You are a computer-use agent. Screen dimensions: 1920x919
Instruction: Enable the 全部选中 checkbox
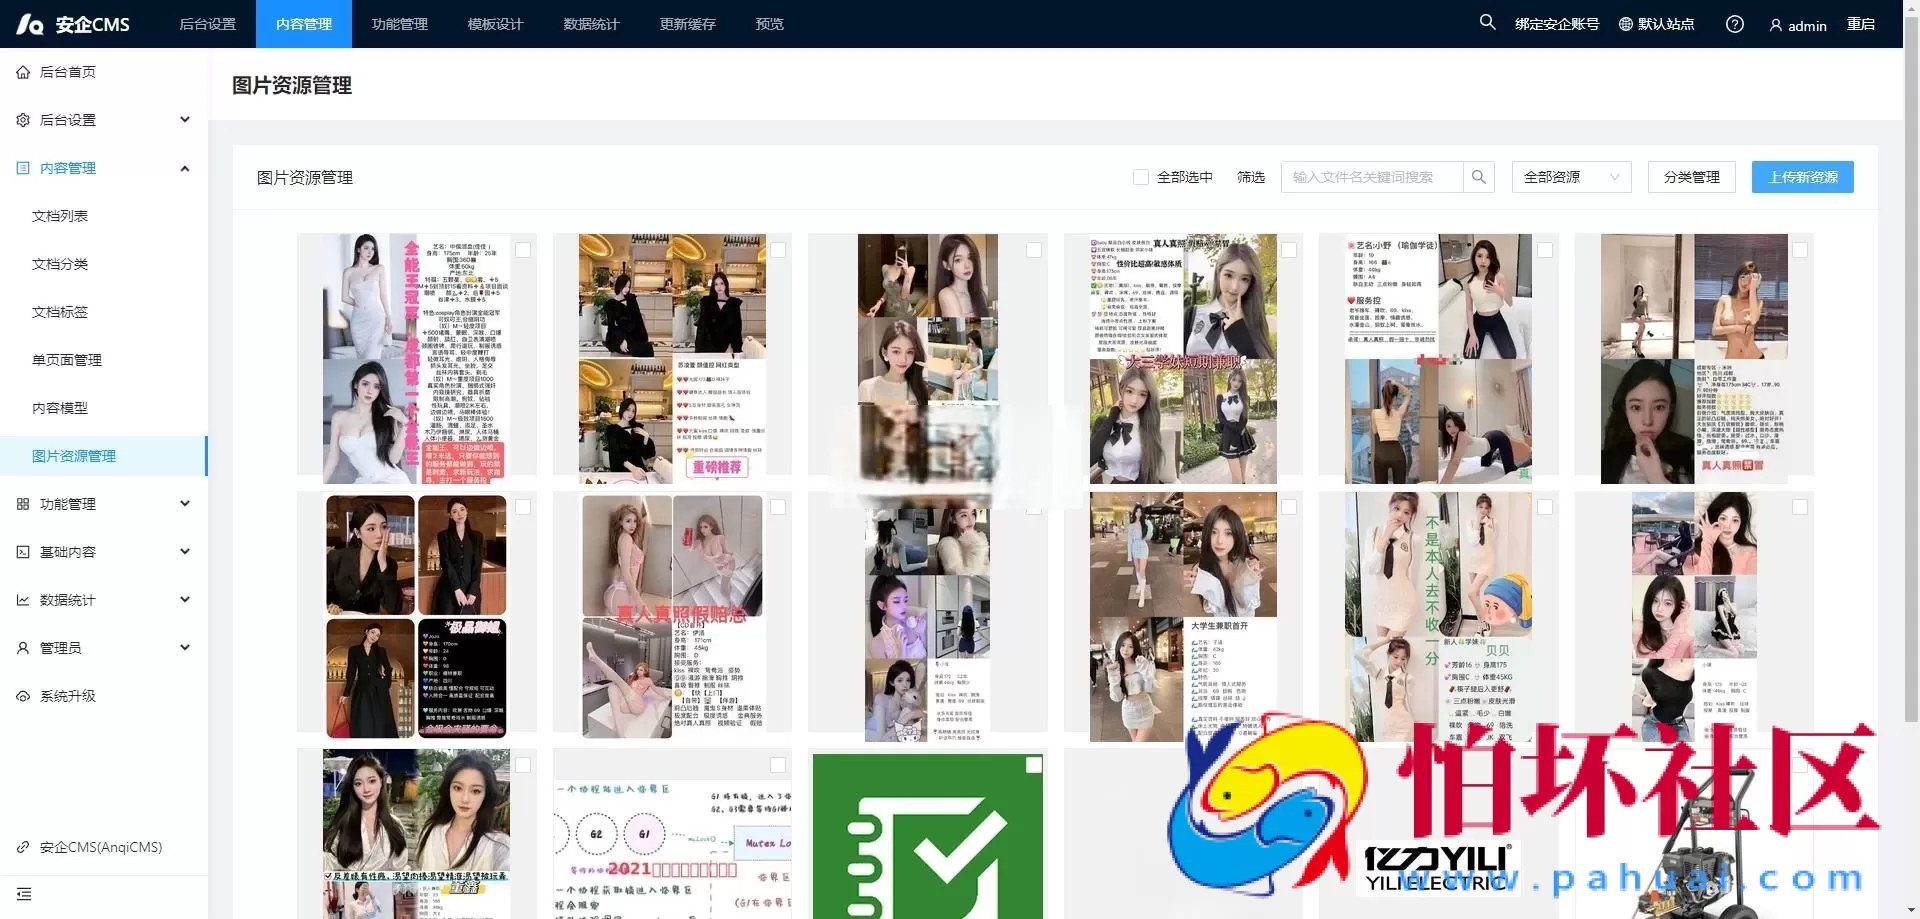click(1141, 176)
